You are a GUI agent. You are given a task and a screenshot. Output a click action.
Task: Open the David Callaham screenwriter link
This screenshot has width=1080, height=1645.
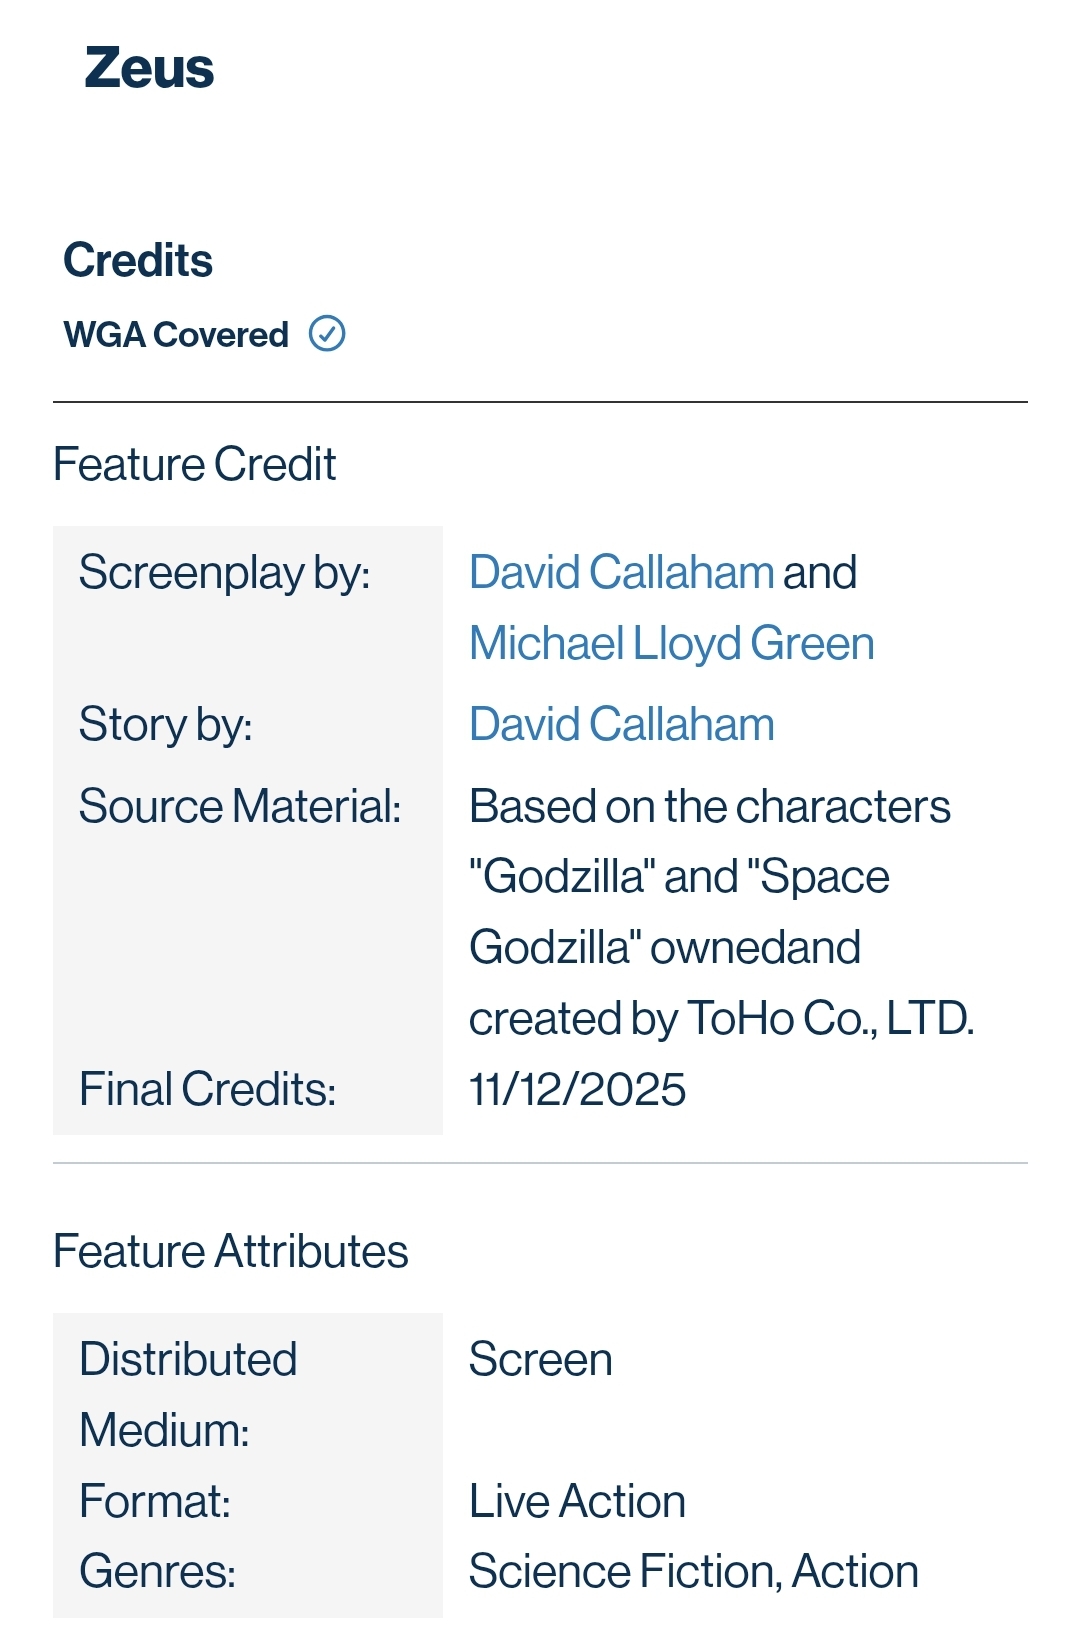621,571
